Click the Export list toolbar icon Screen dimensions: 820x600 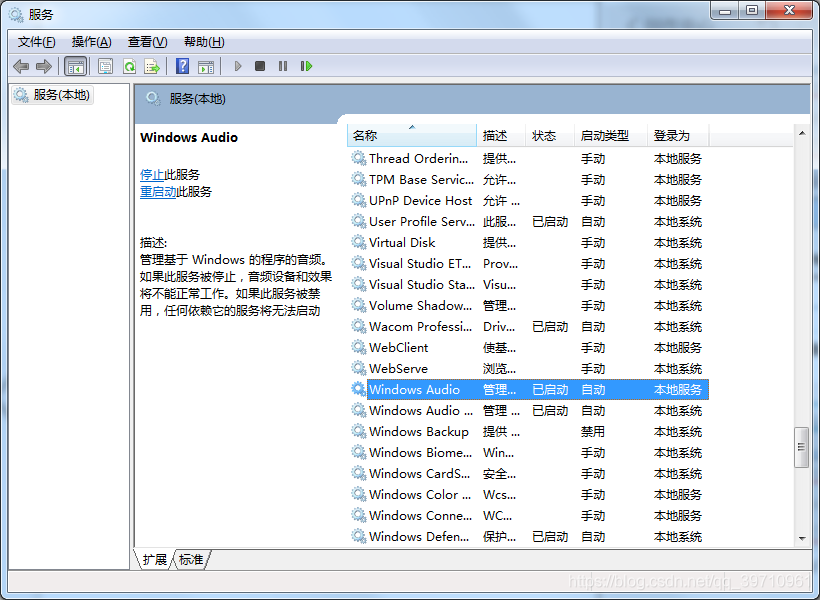coord(152,66)
